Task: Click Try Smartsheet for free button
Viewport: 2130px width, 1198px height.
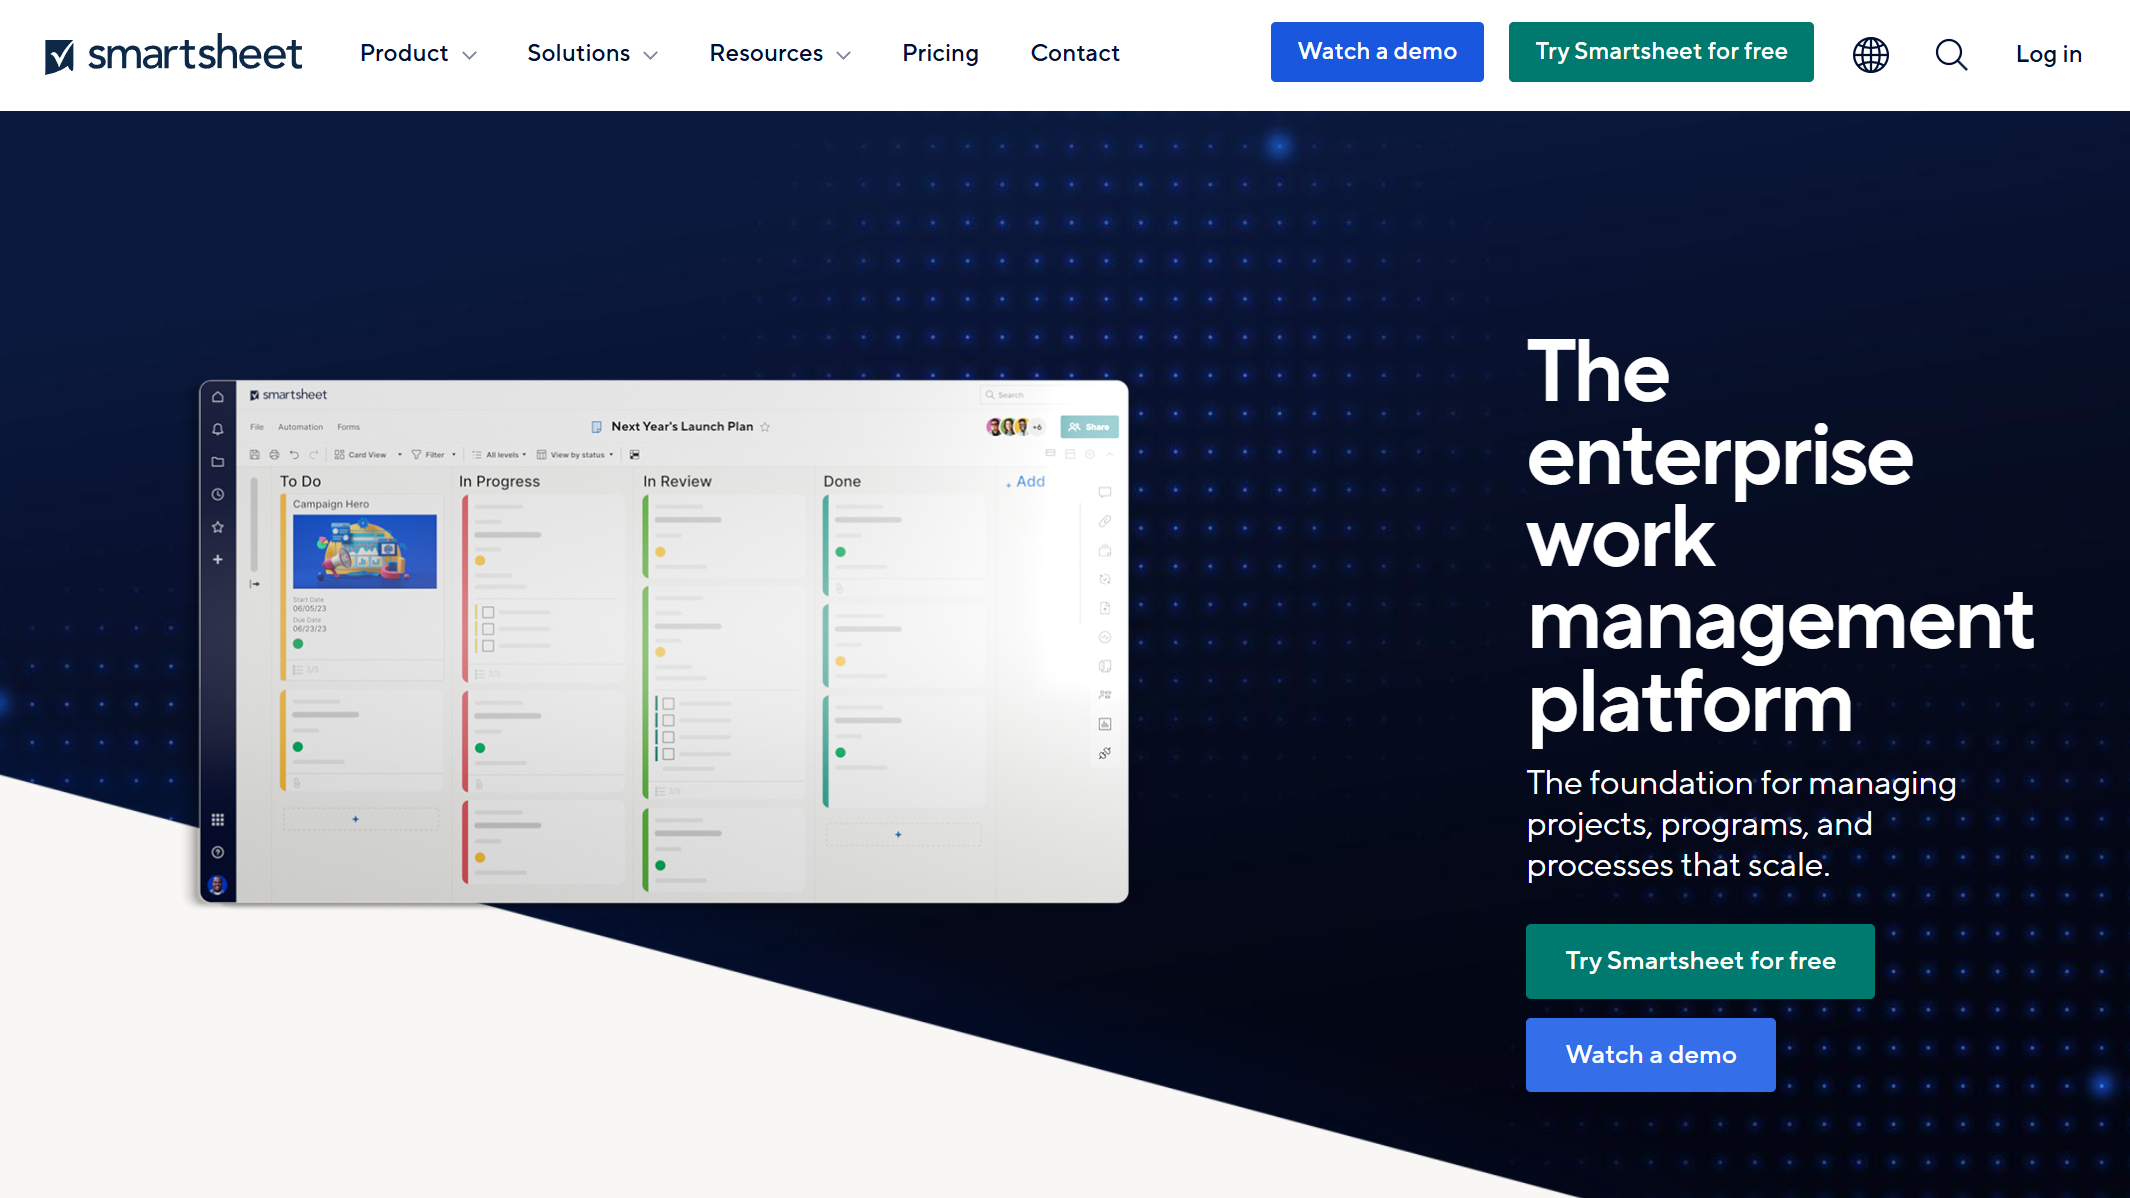Action: [1700, 961]
